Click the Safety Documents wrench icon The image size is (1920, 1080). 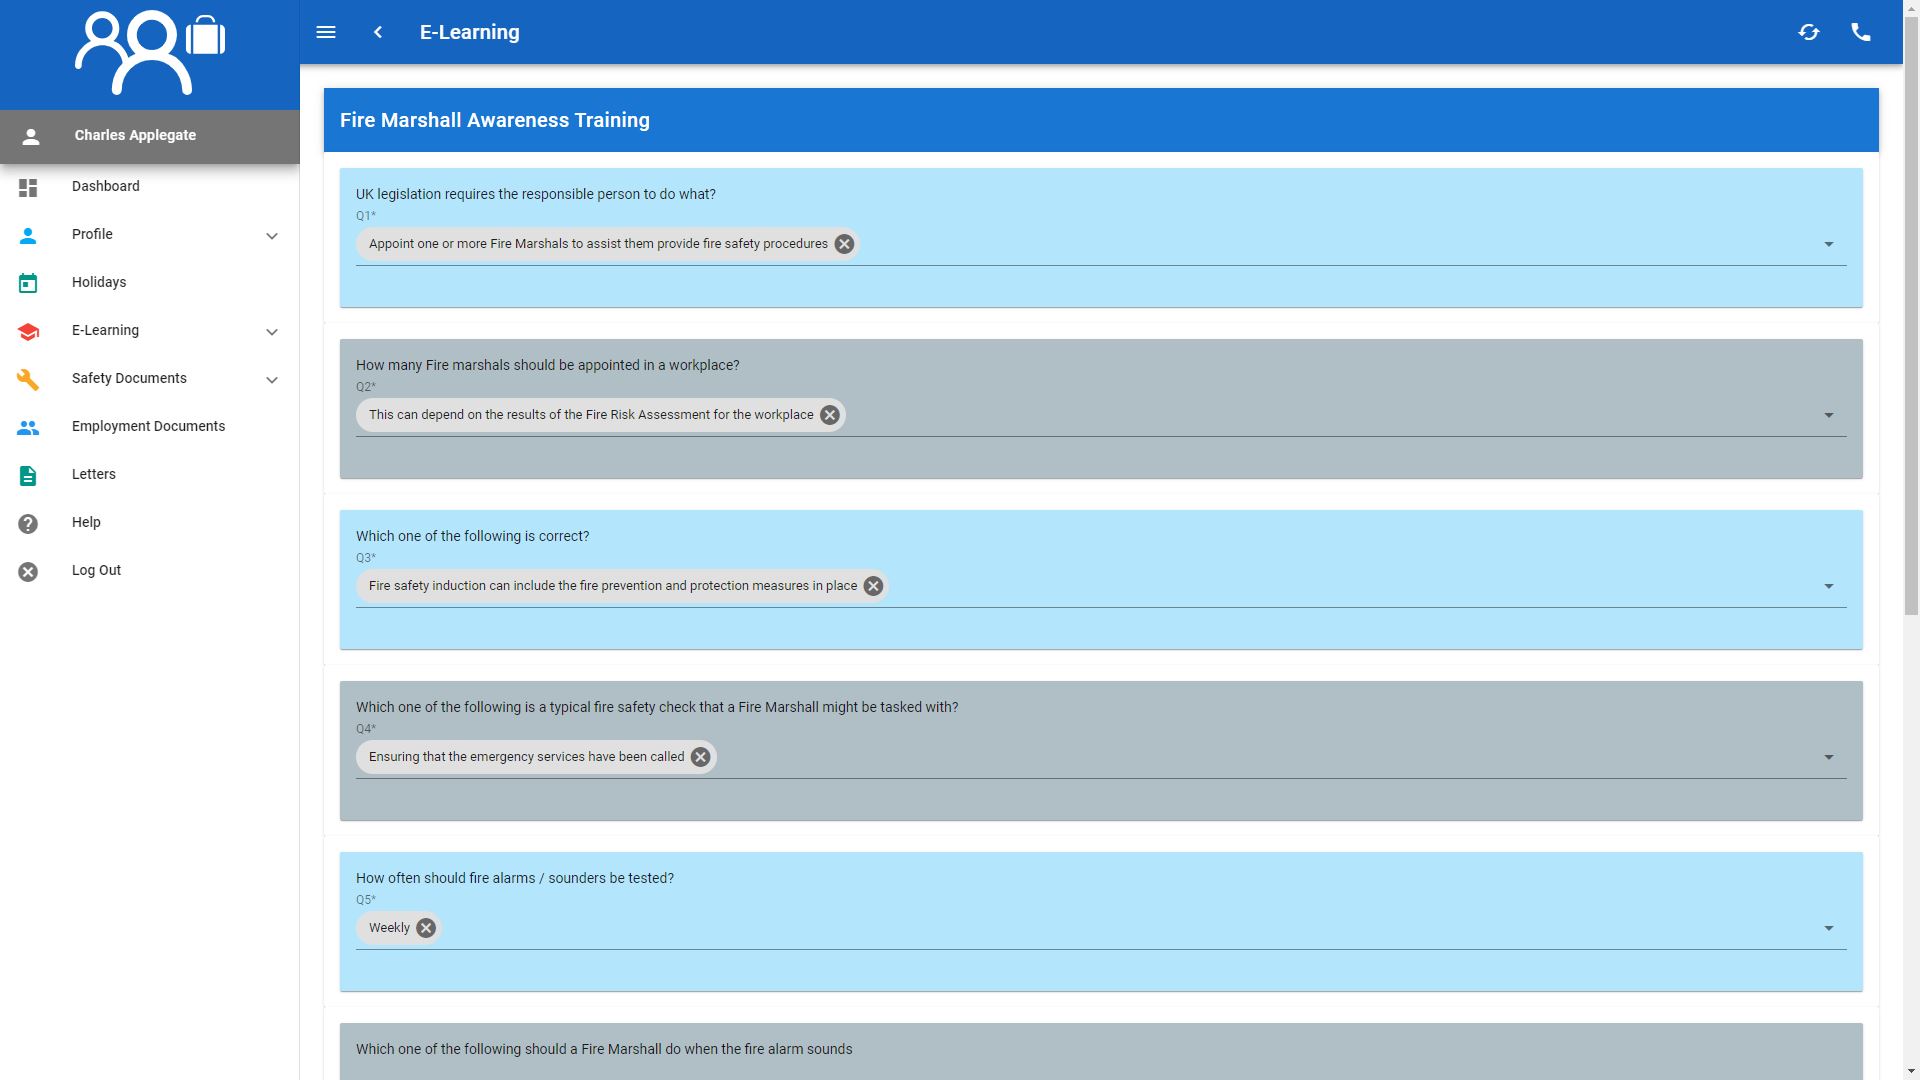pos(28,379)
